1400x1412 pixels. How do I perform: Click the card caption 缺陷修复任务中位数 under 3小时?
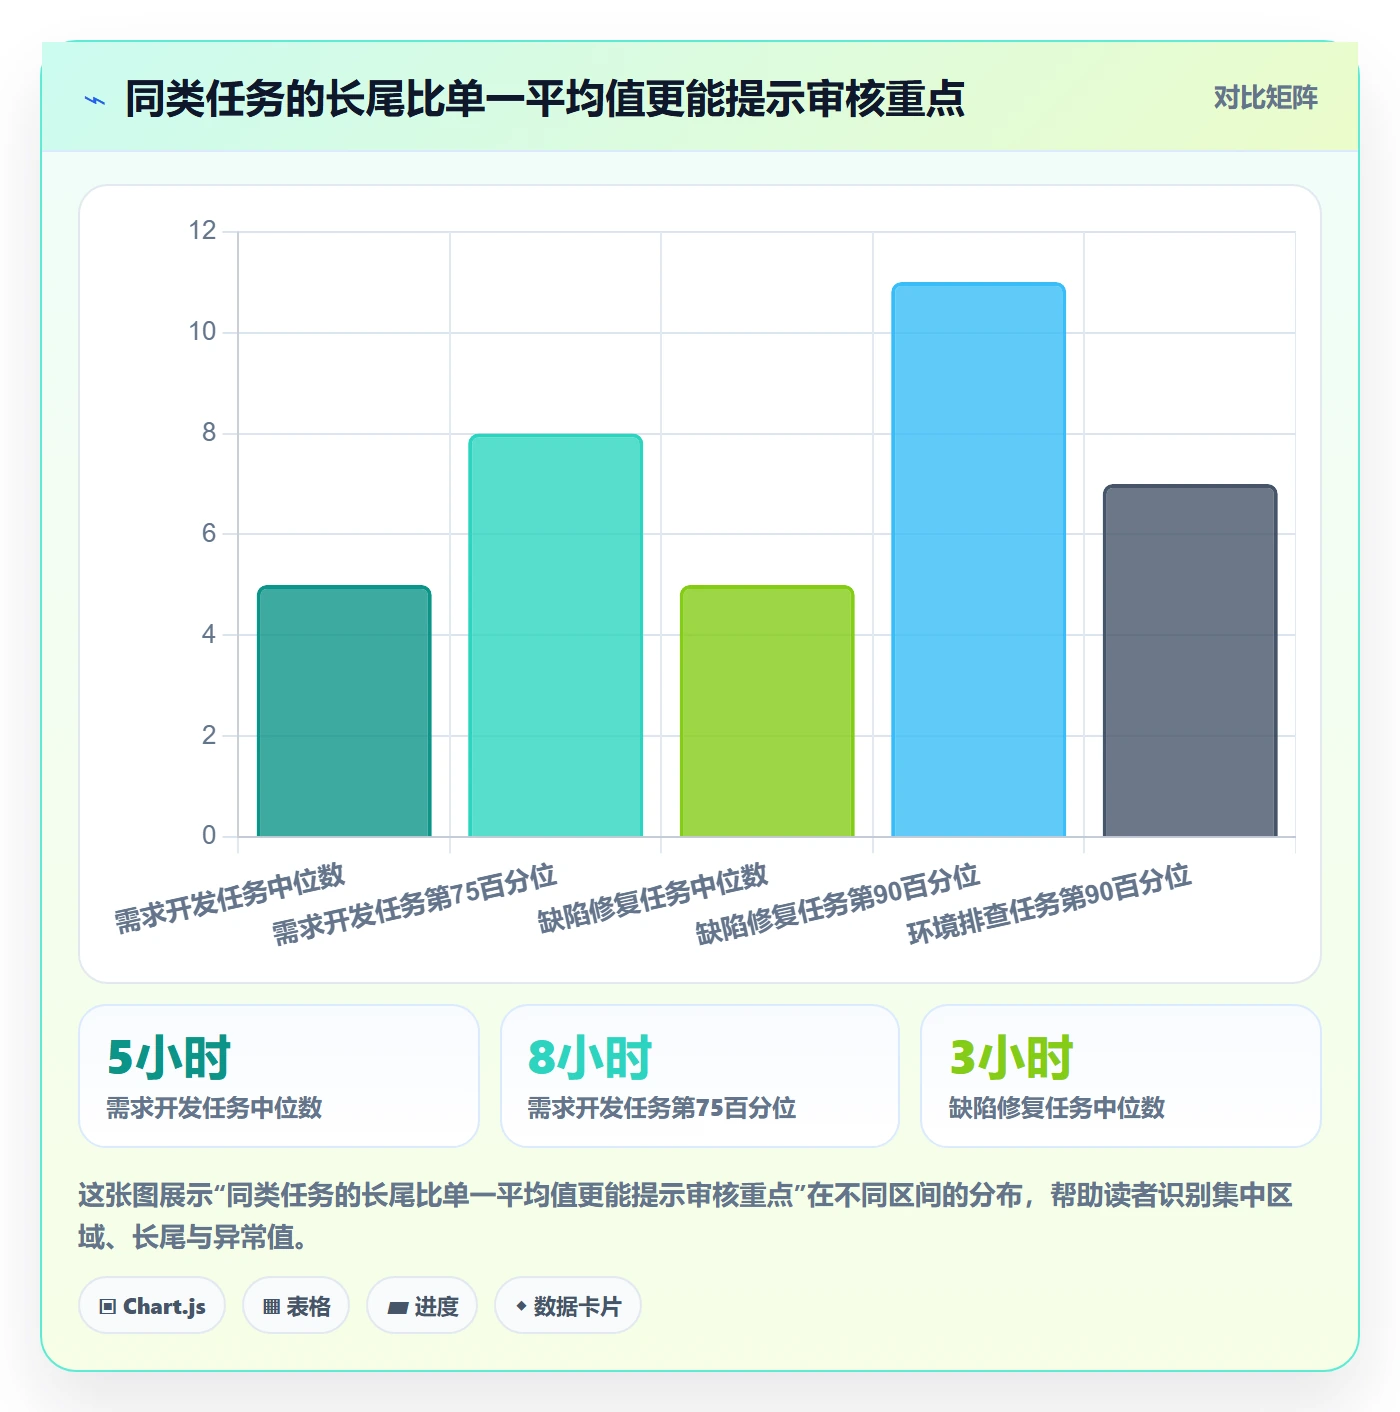point(1057,1108)
